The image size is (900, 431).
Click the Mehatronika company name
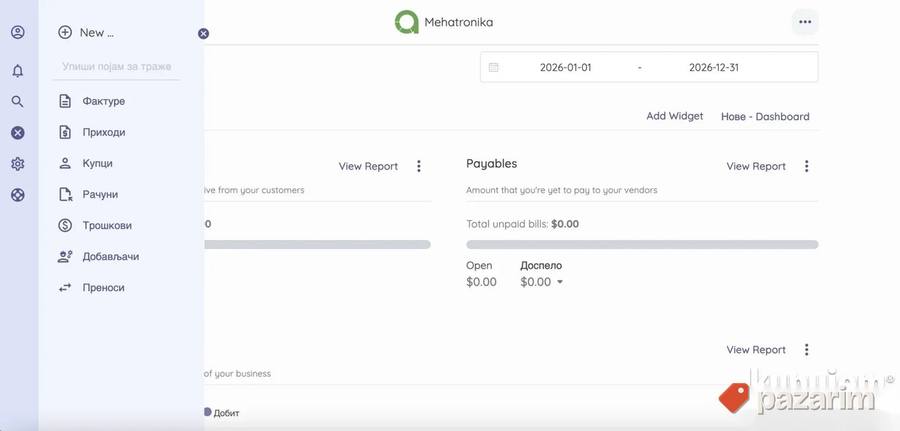tap(458, 22)
